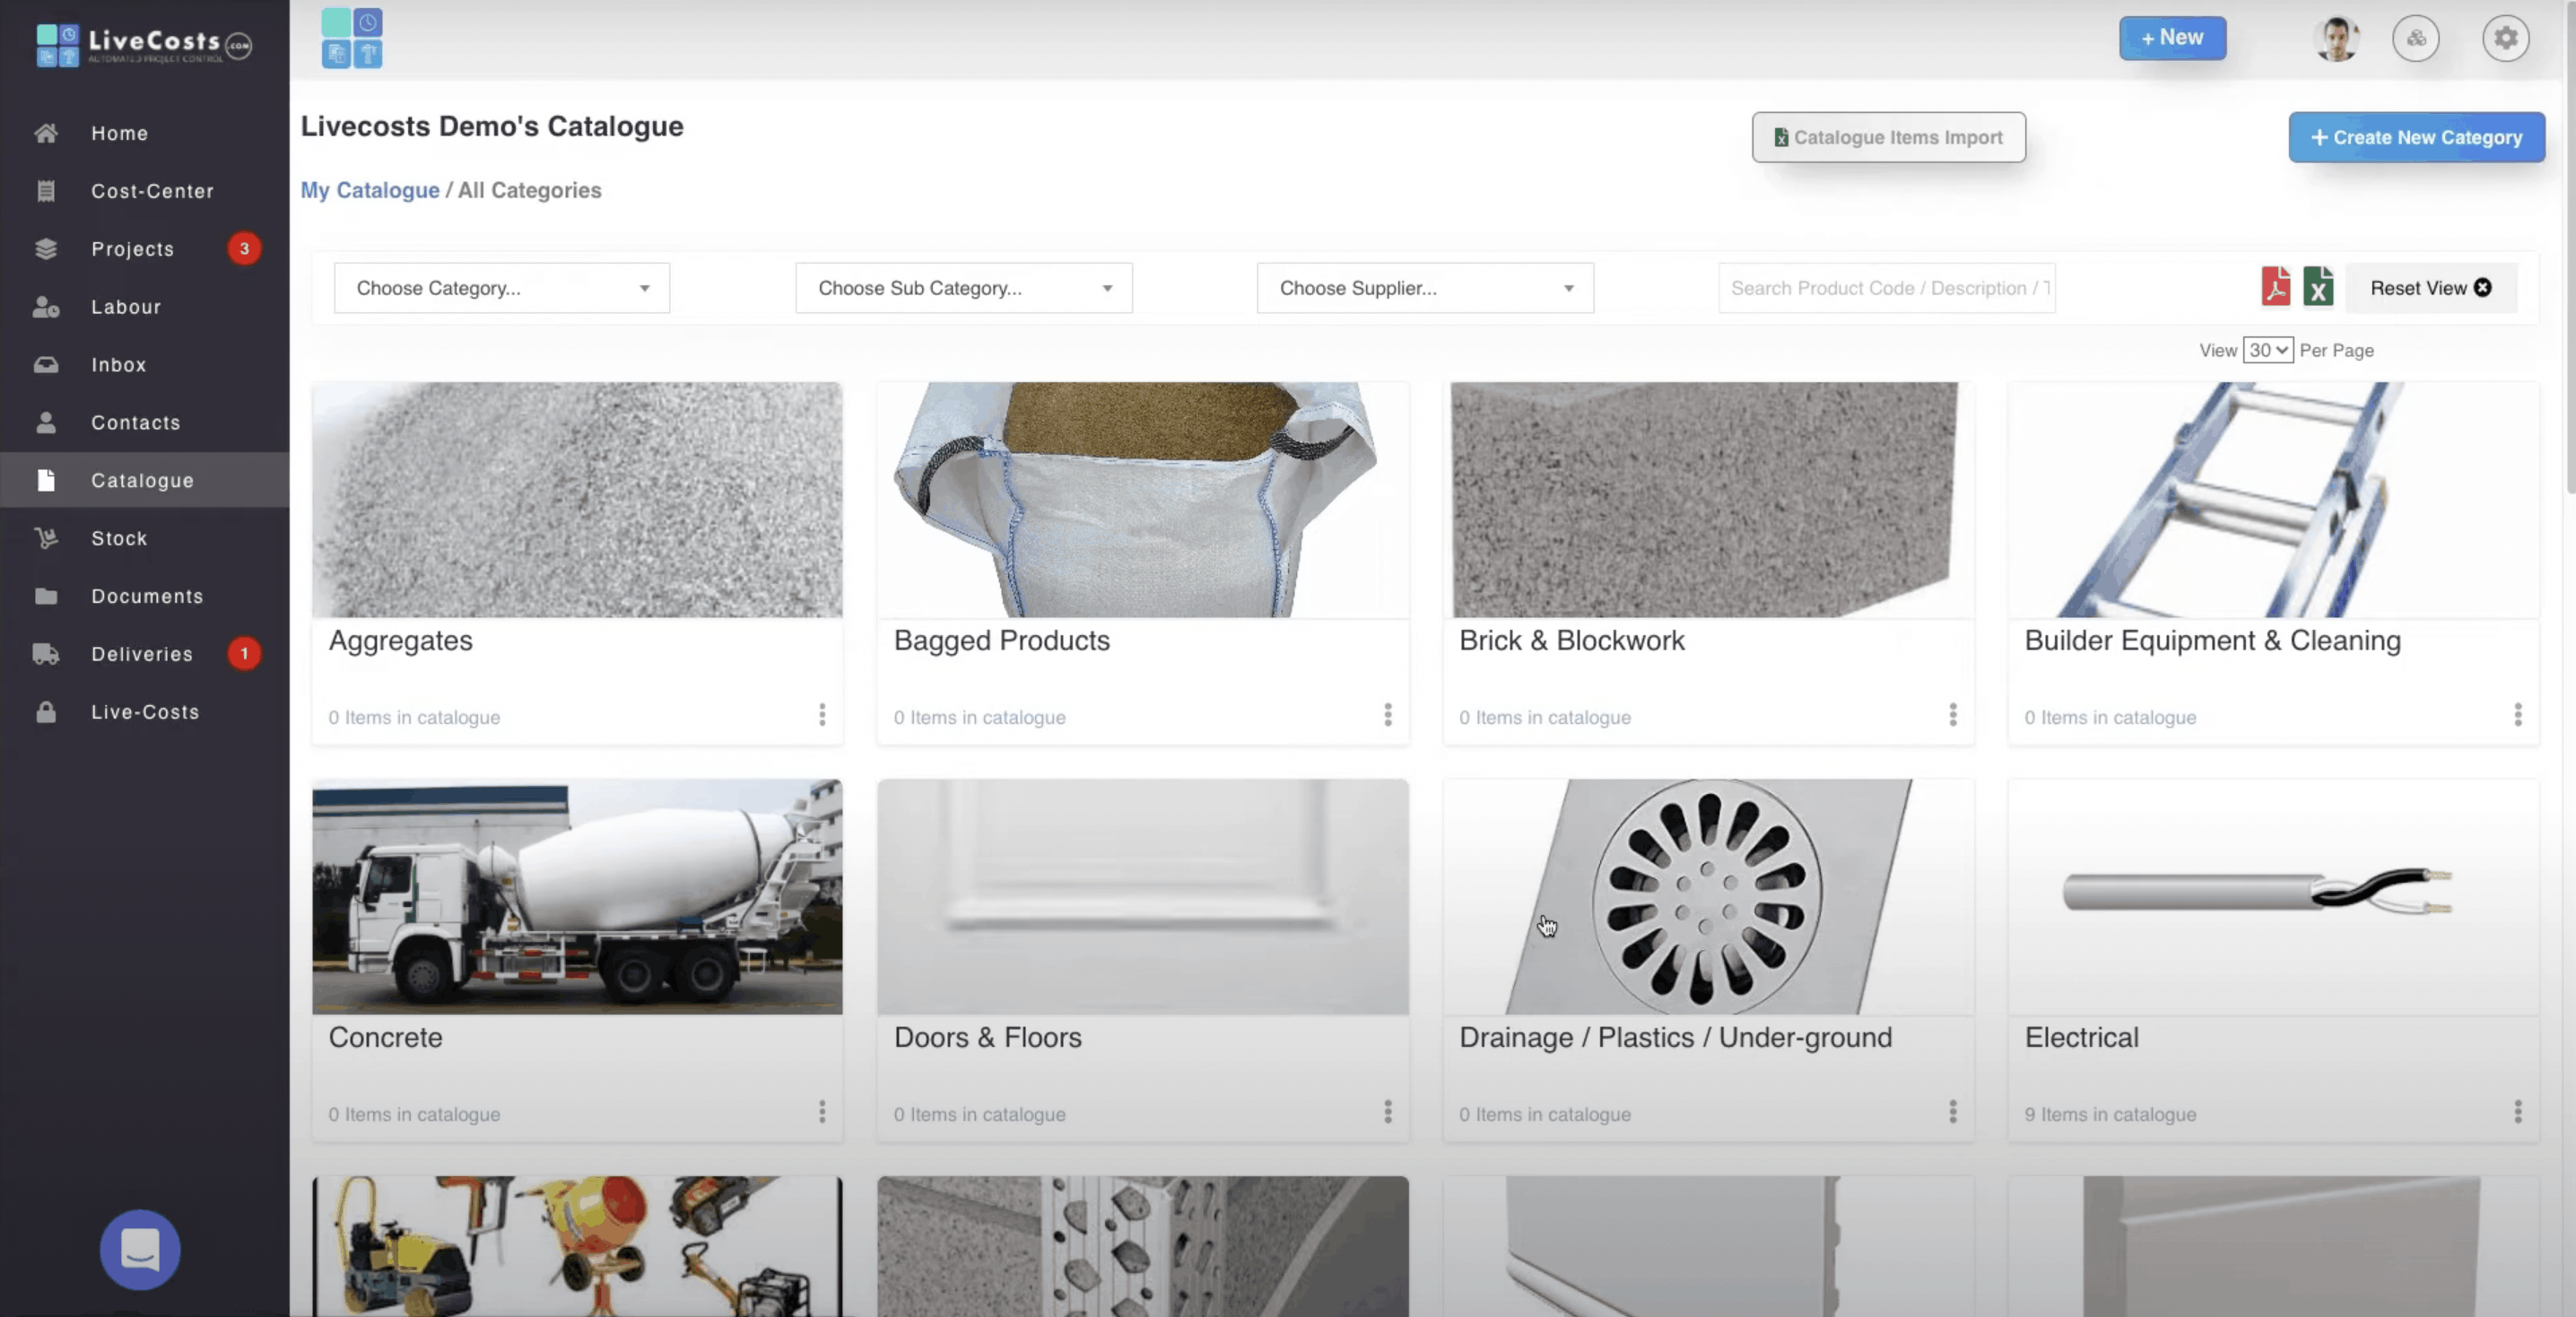Open the Aggregates card three-dot menu
2576x1317 pixels.
pyautogui.click(x=822, y=715)
